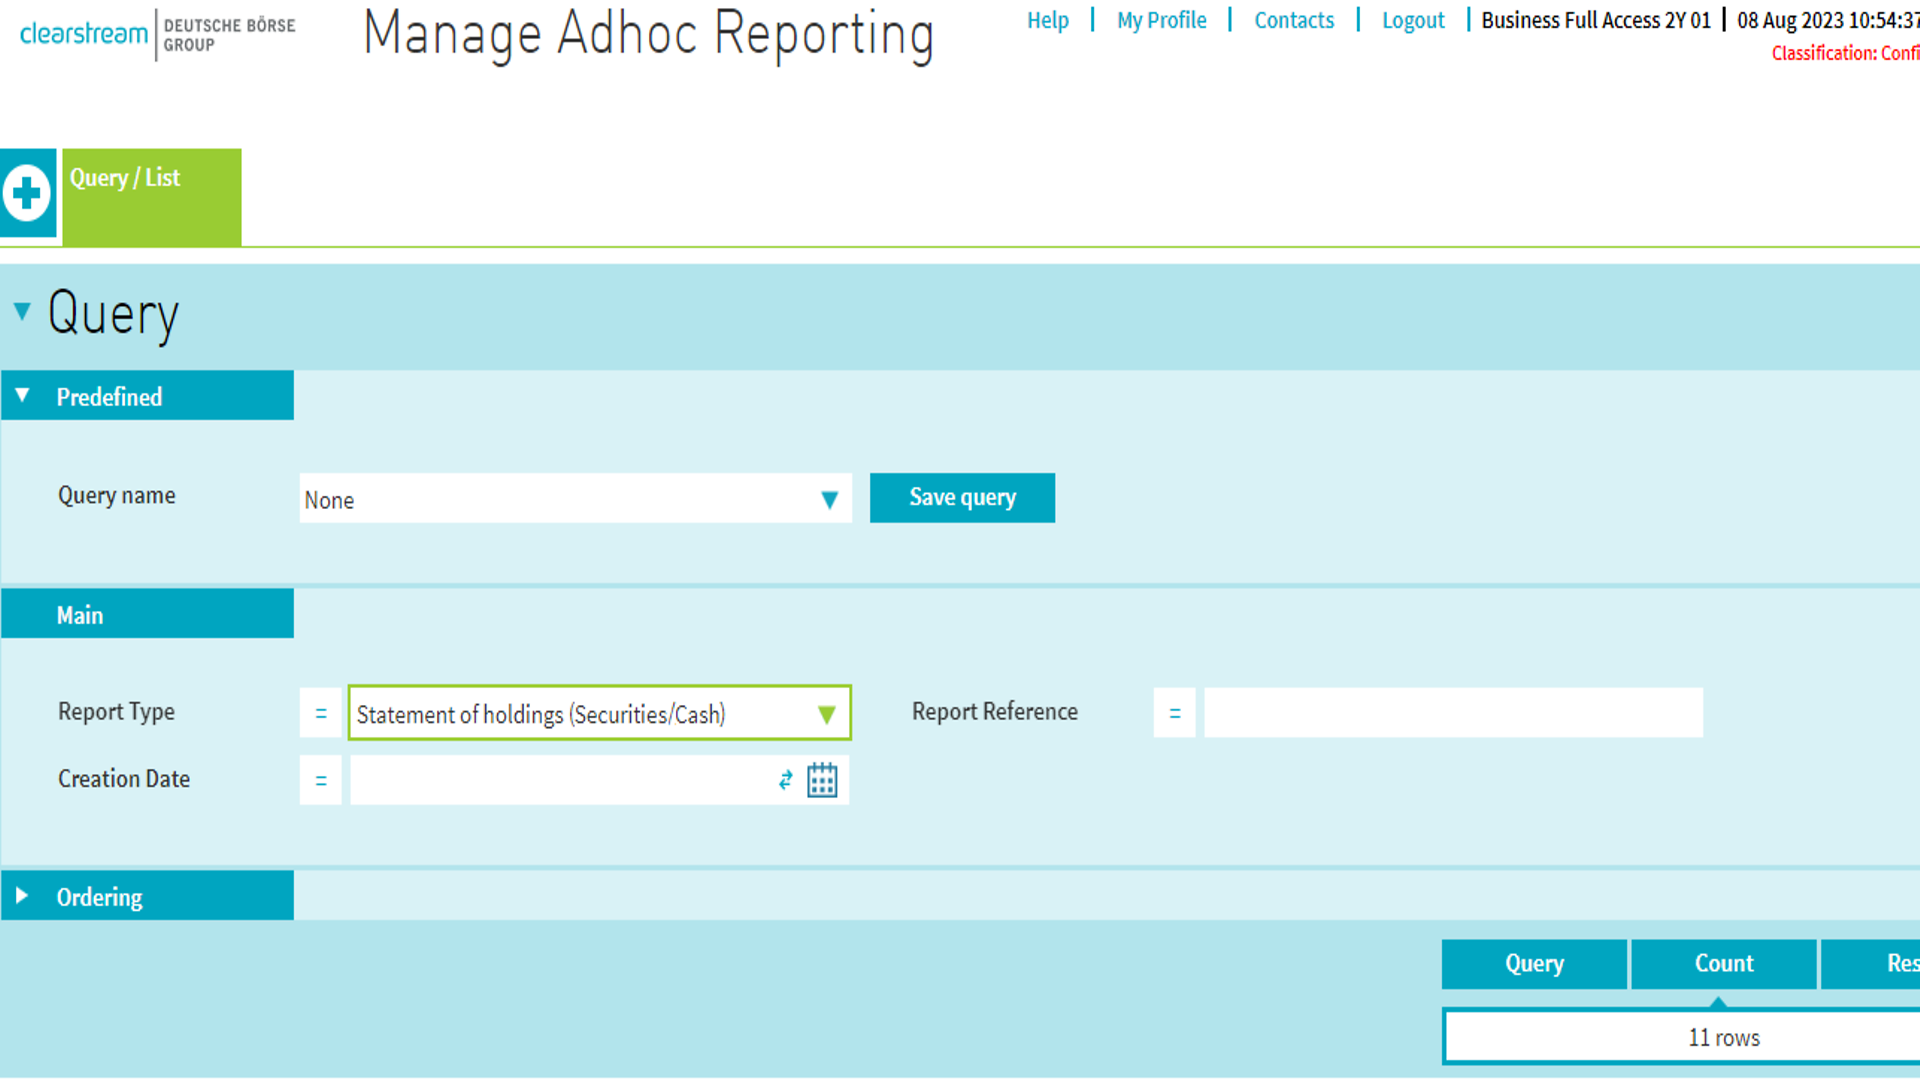Click the plus add-new icon
This screenshot has width=1920, height=1080.
click(x=27, y=193)
